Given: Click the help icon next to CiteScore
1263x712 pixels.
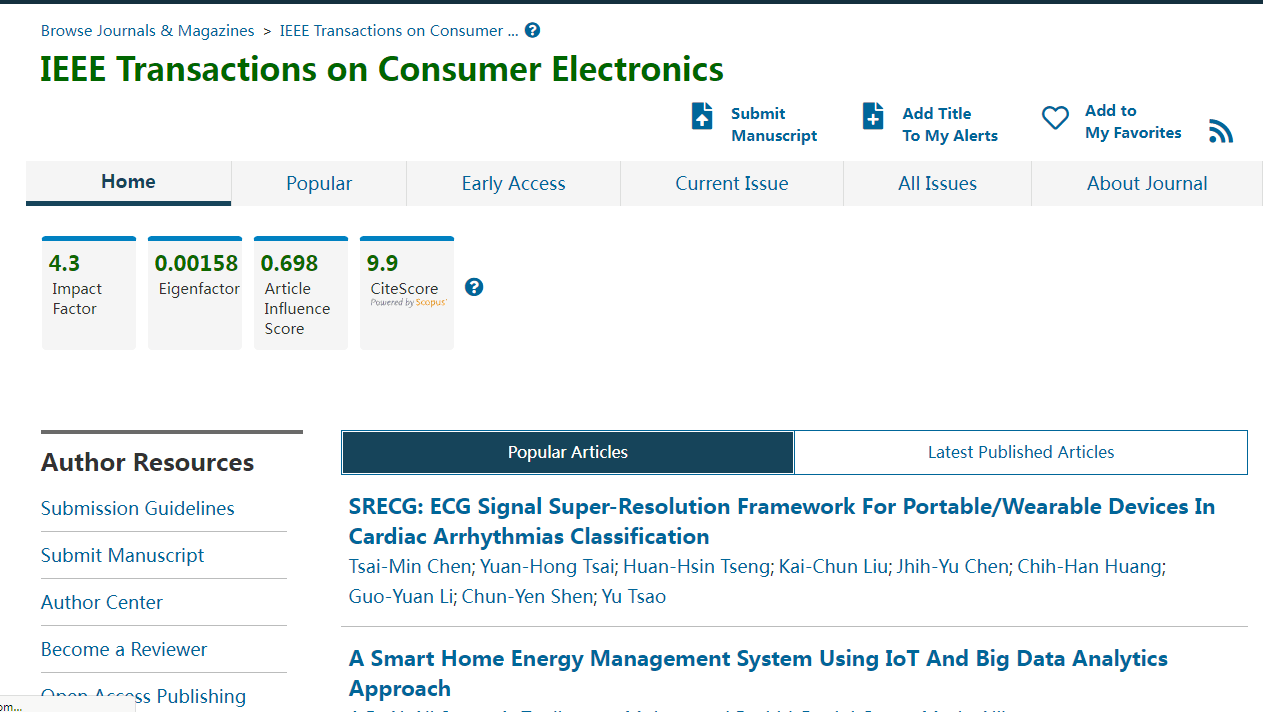Looking at the screenshot, I should click(475, 287).
